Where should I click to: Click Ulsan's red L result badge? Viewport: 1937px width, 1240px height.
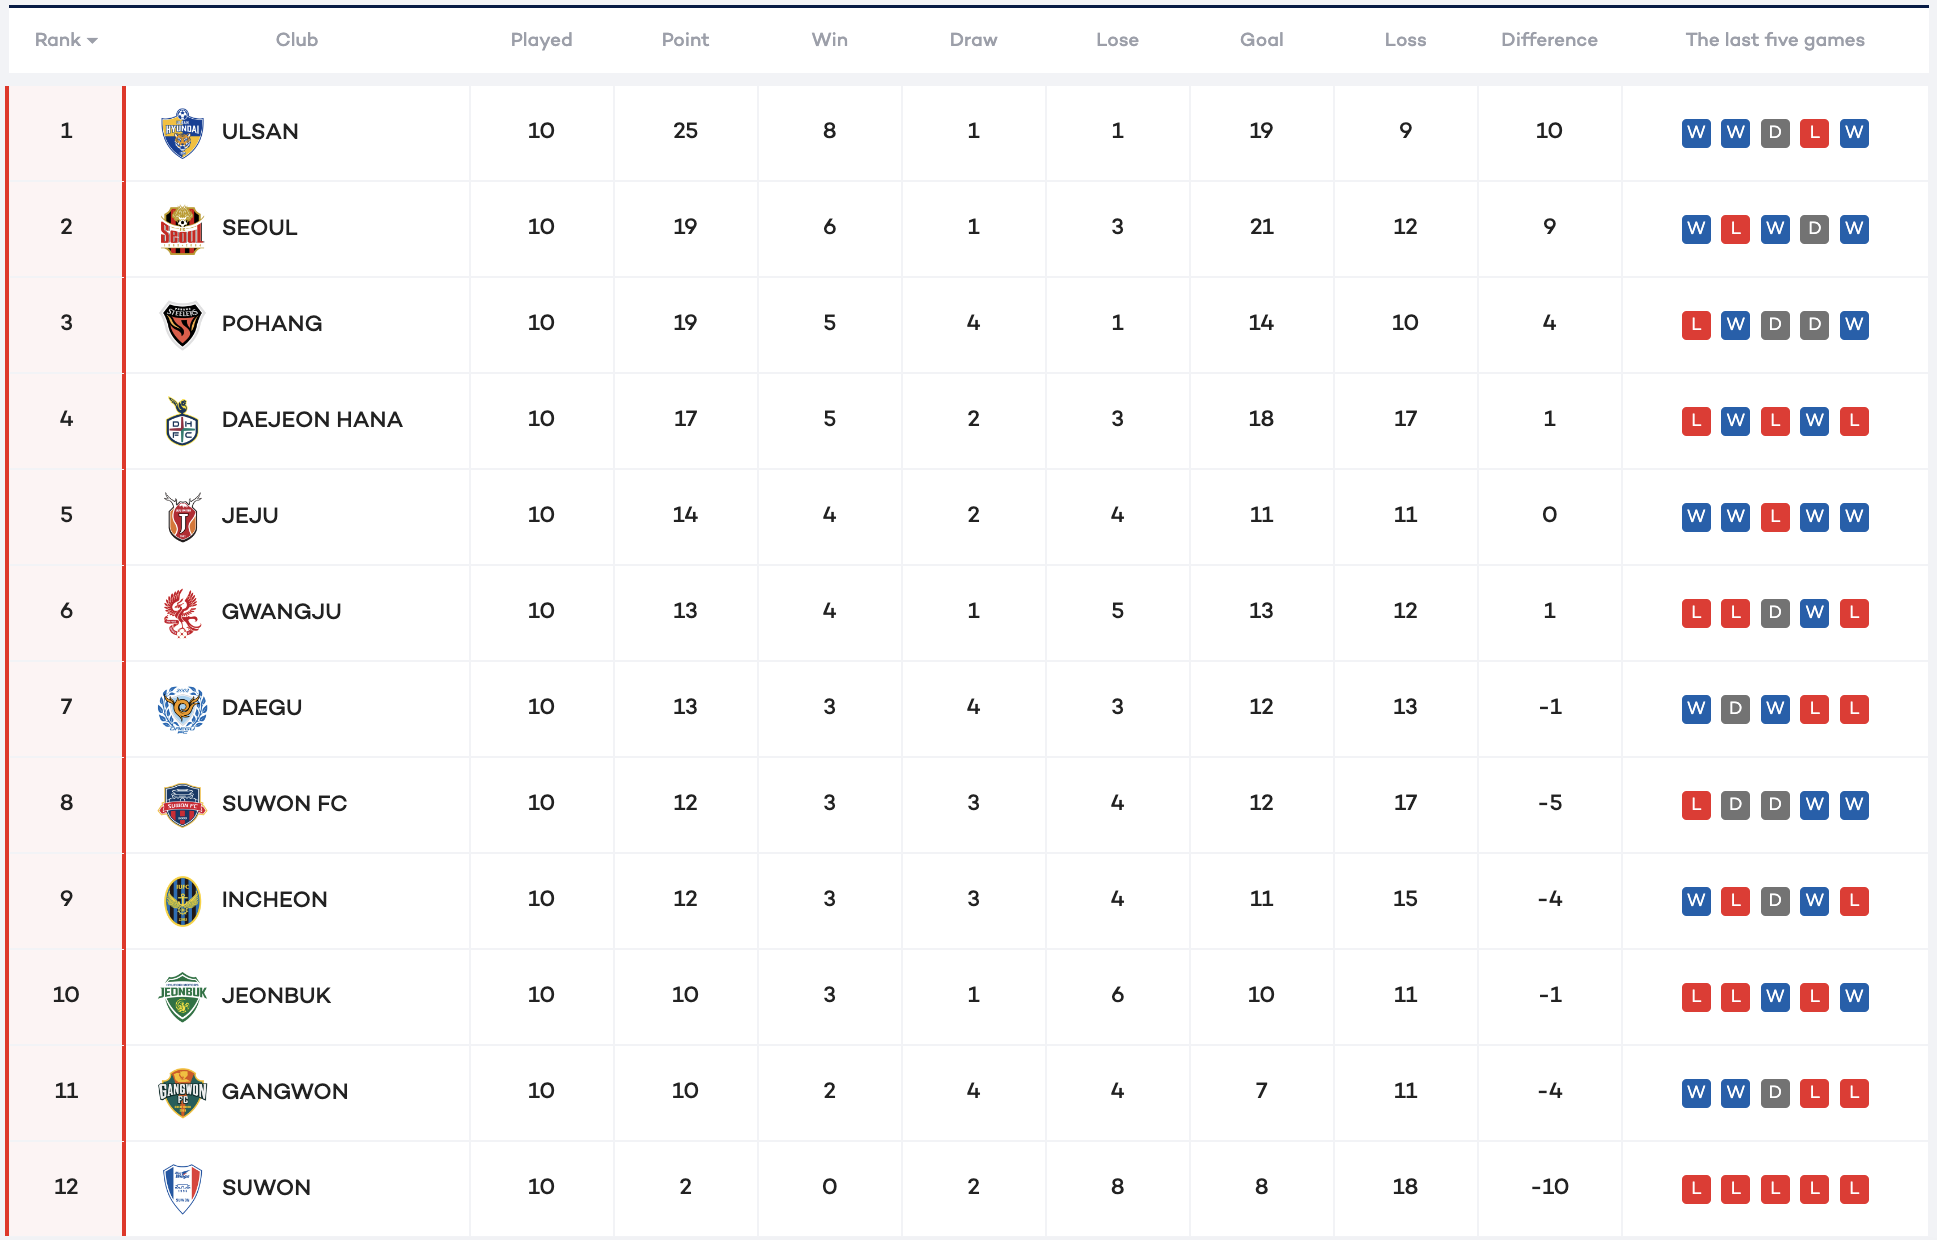pyautogui.click(x=1814, y=132)
